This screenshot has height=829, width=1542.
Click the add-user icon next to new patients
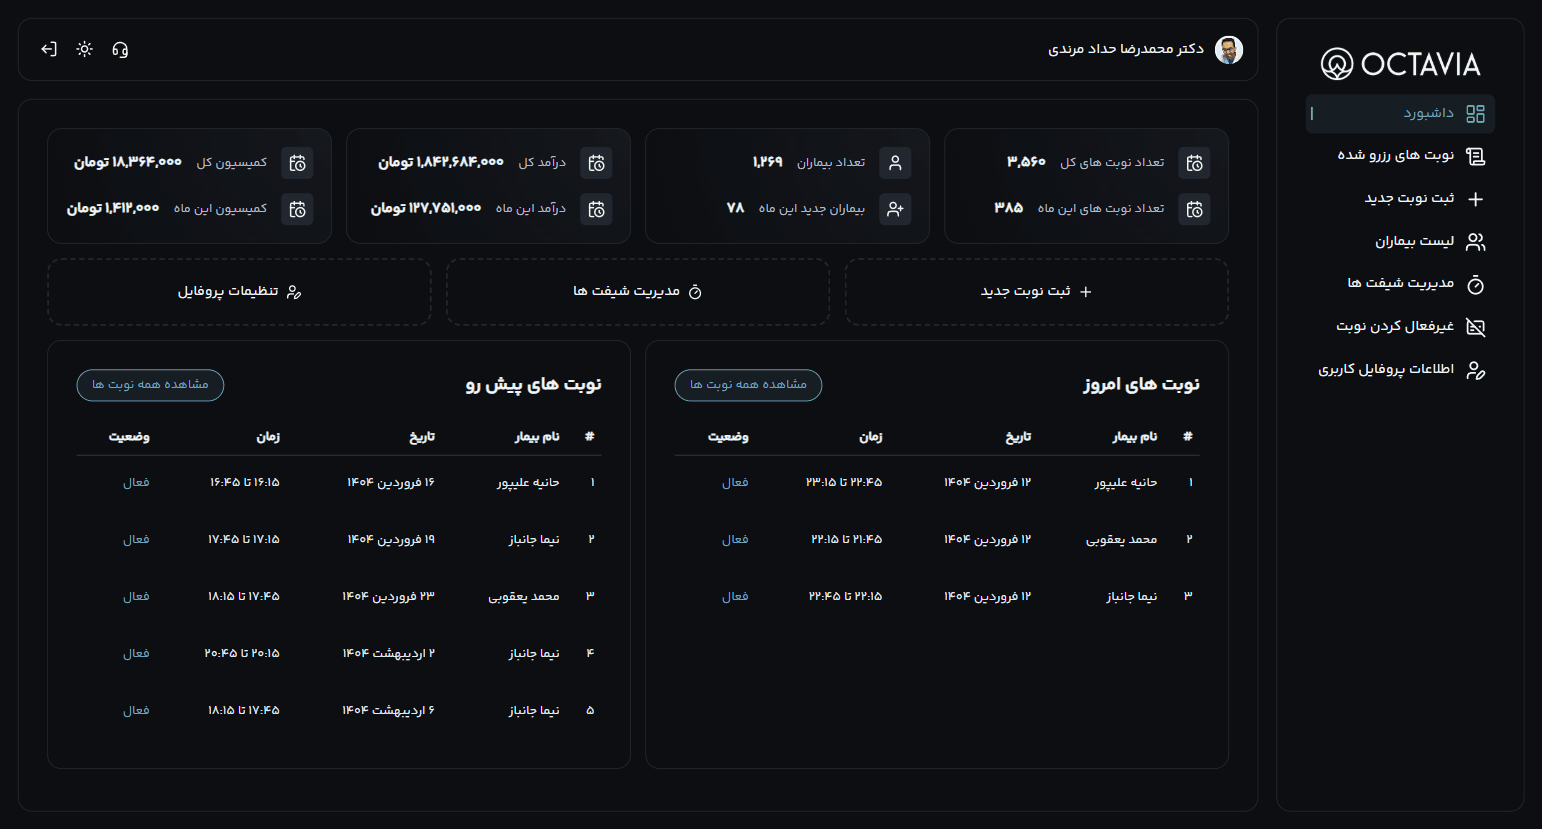[x=895, y=209]
